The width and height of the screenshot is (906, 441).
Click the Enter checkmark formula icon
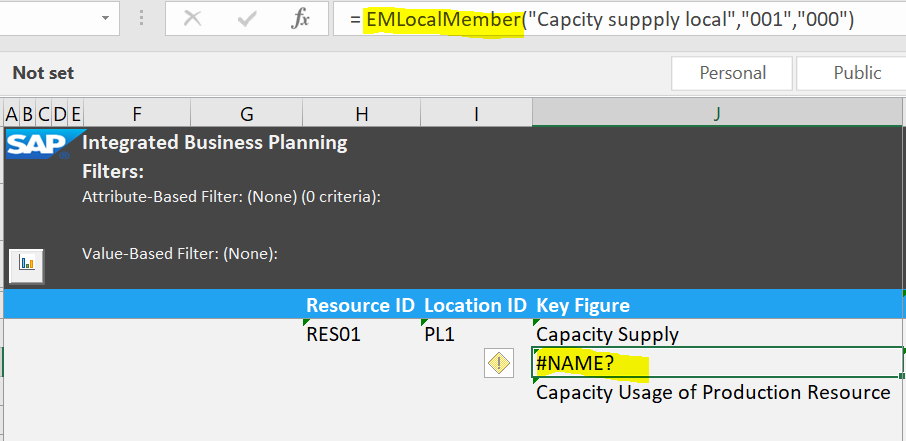(246, 20)
